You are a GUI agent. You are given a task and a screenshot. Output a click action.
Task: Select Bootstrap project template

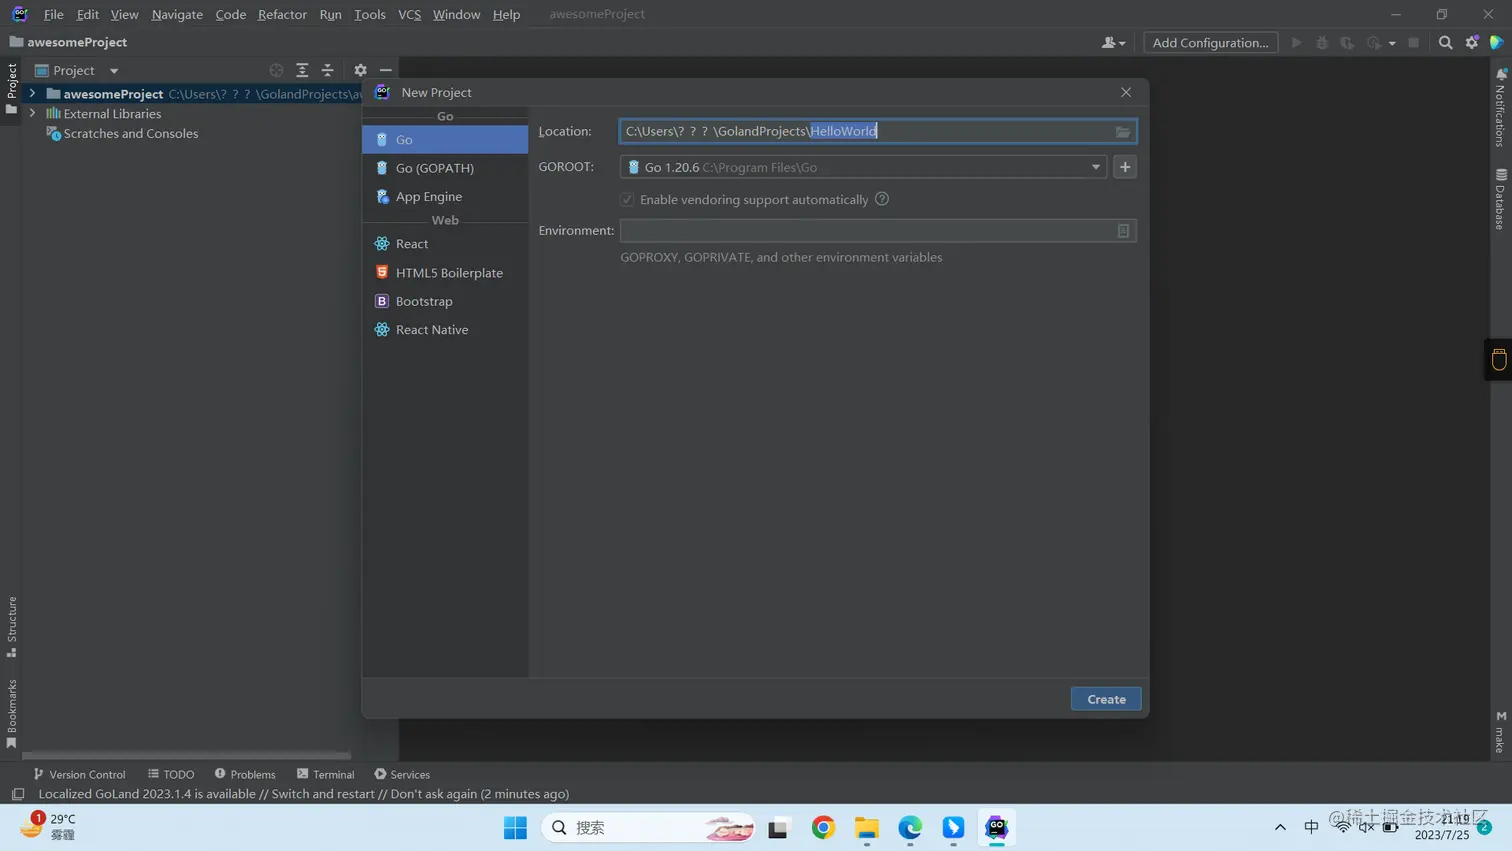click(x=445, y=301)
